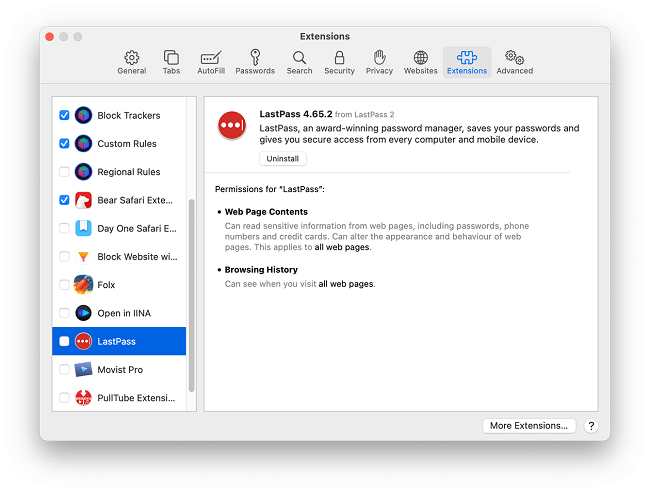Open the General preferences gear icon
The width and height of the screenshot is (650, 493).
tap(131, 57)
